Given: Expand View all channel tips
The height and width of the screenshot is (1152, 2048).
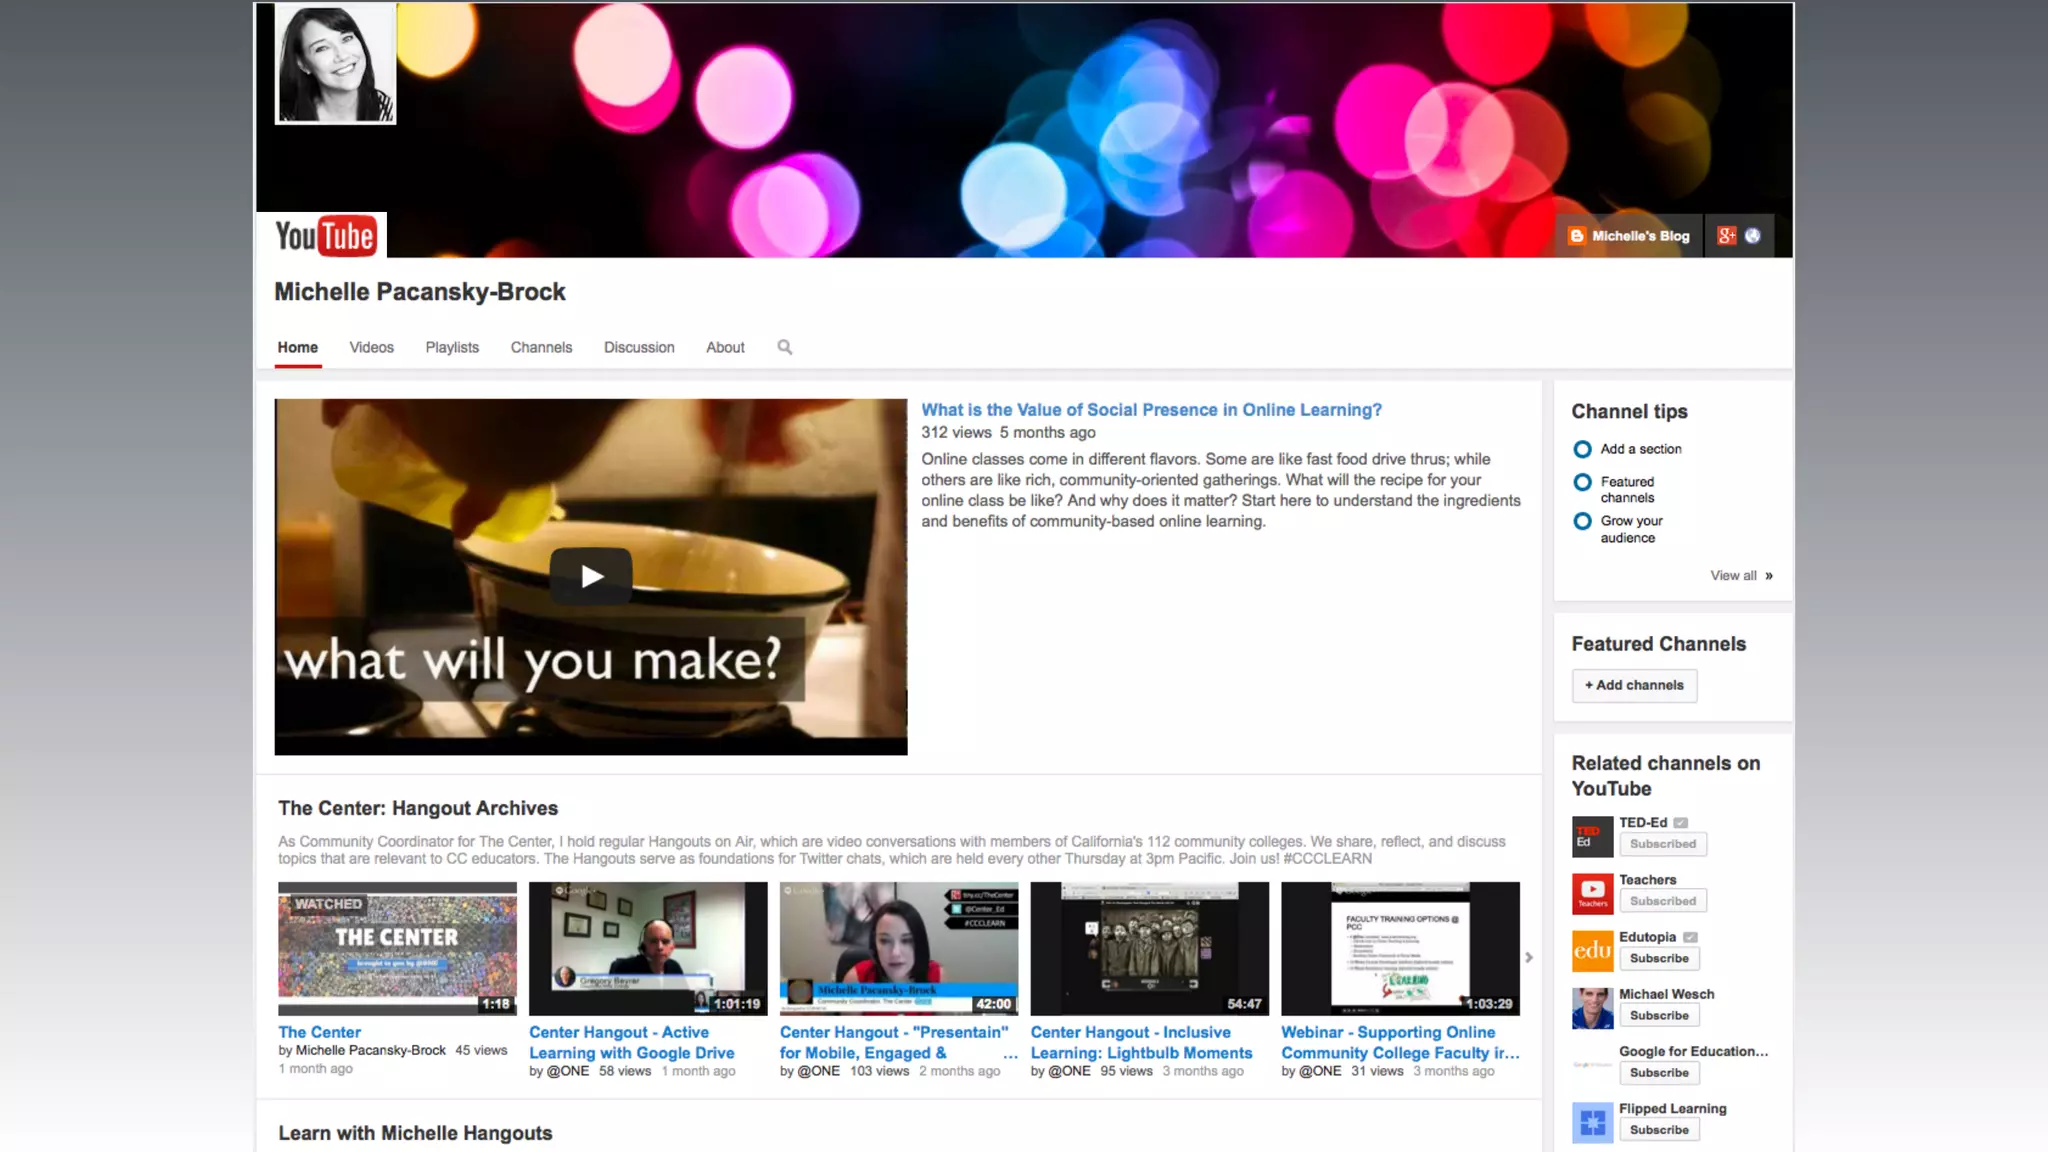Looking at the screenshot, I should pyautogui.click(x=1740, y=576).
